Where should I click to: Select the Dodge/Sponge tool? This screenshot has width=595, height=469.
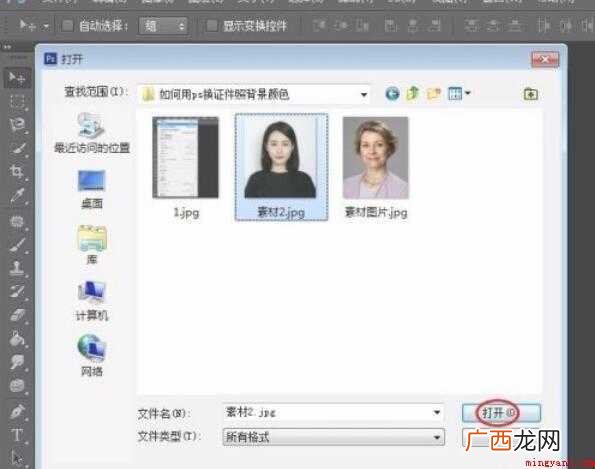click(17, 386)
